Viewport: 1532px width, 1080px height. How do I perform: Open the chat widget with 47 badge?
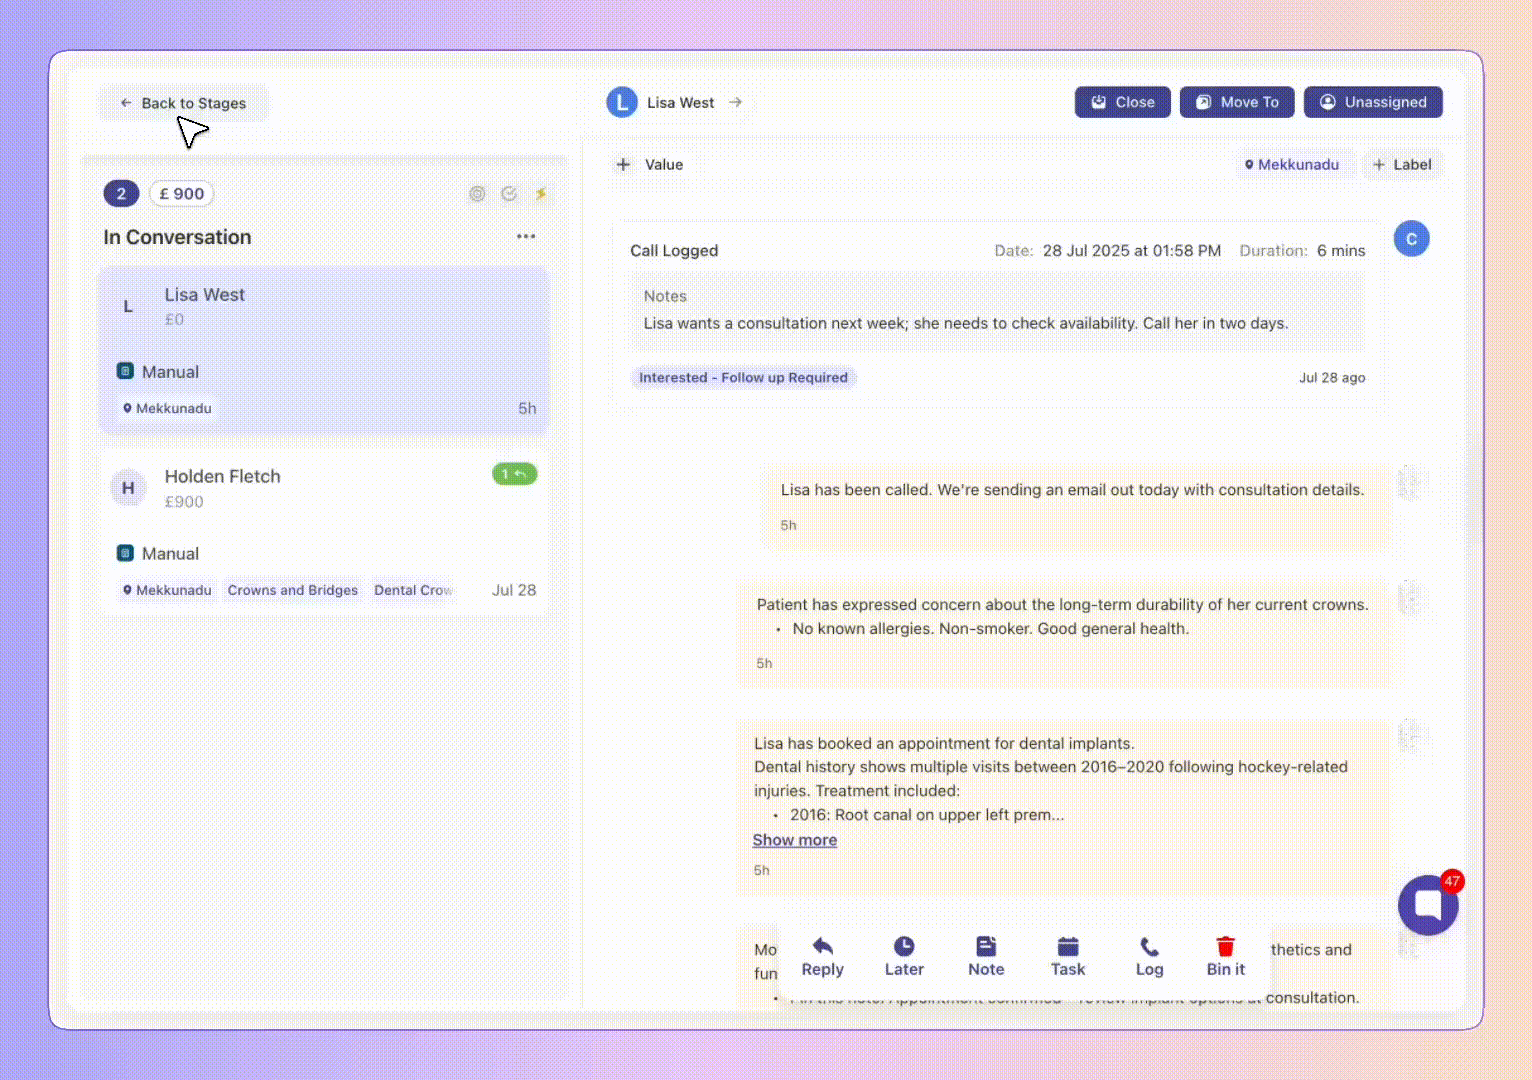click(1428, 905)
